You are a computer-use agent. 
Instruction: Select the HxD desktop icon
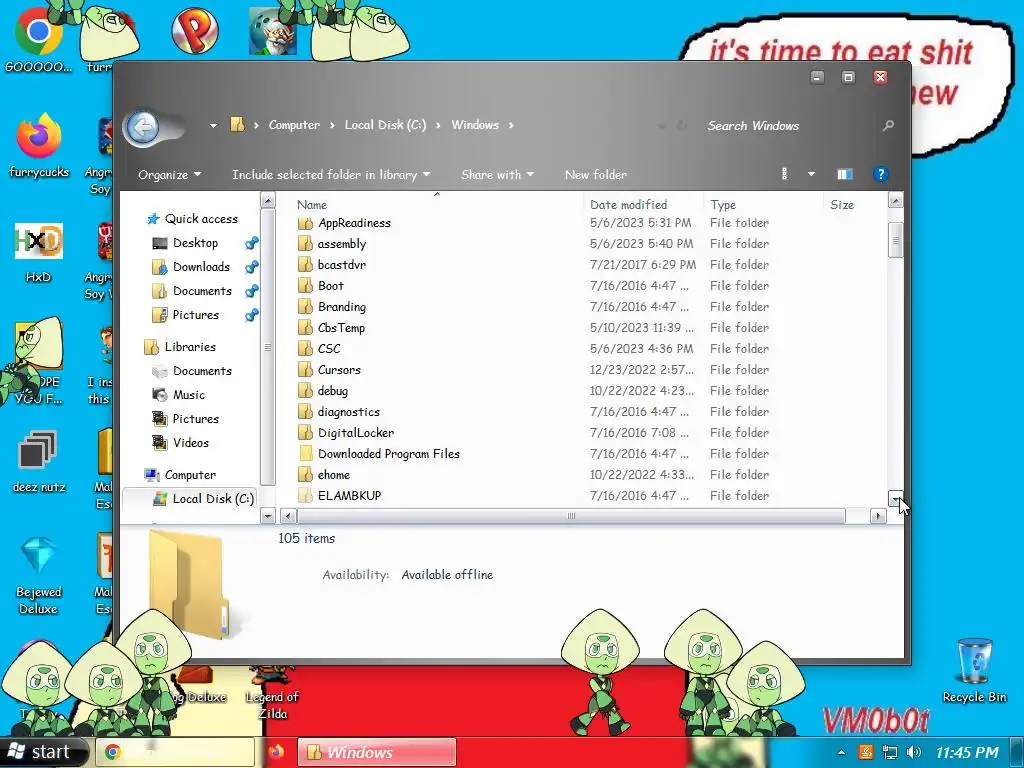tap(39, 253)
